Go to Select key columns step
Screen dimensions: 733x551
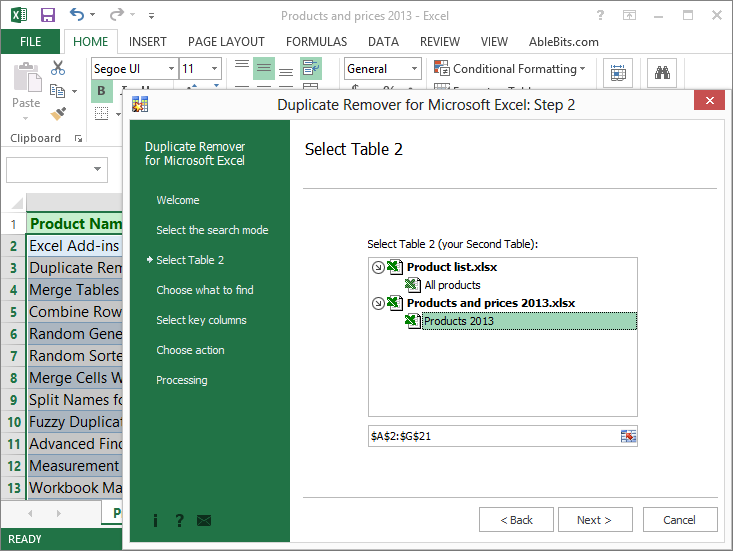[x=201, y=320]
